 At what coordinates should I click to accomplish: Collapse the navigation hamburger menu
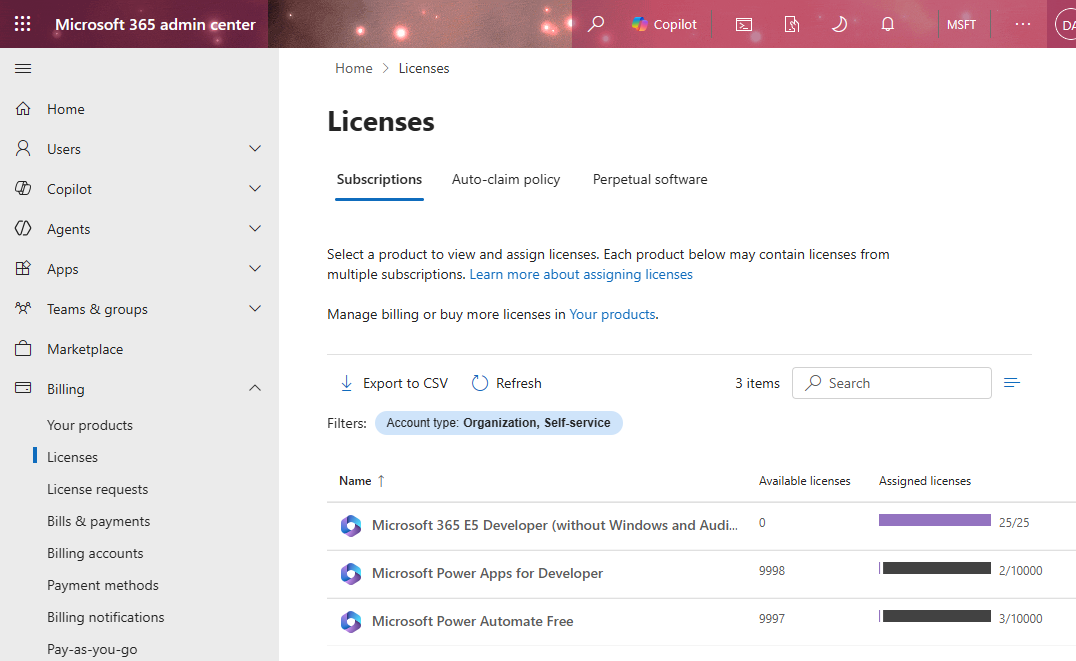(x=23, y=69)
